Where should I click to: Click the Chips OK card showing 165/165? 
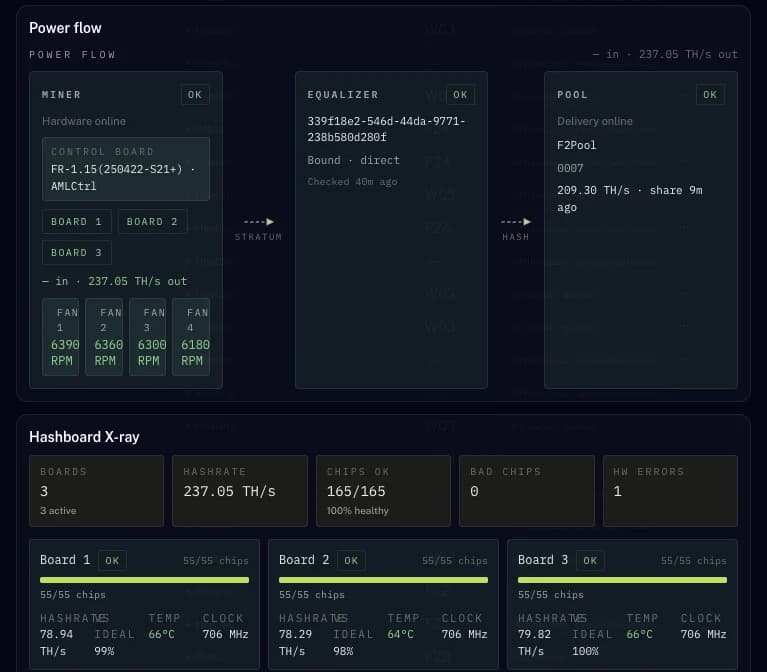[383, 491]
